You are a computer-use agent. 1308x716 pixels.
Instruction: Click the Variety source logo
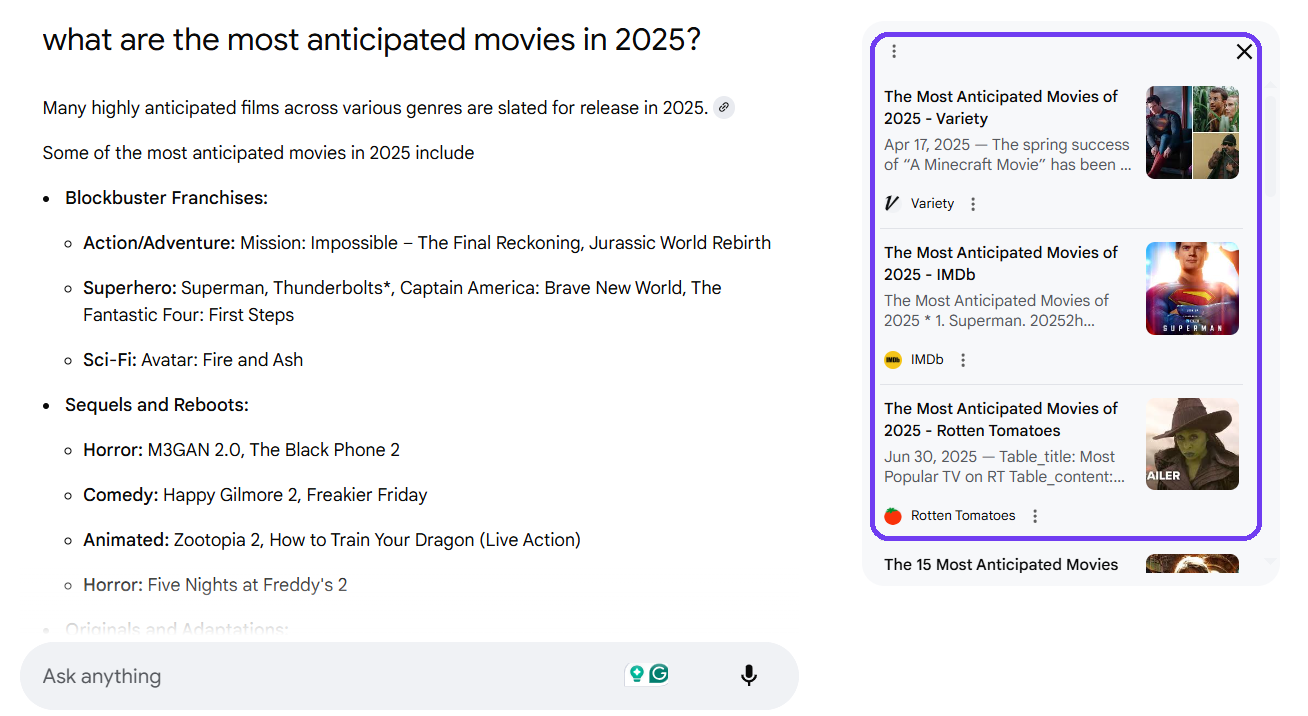coord(893,204)
